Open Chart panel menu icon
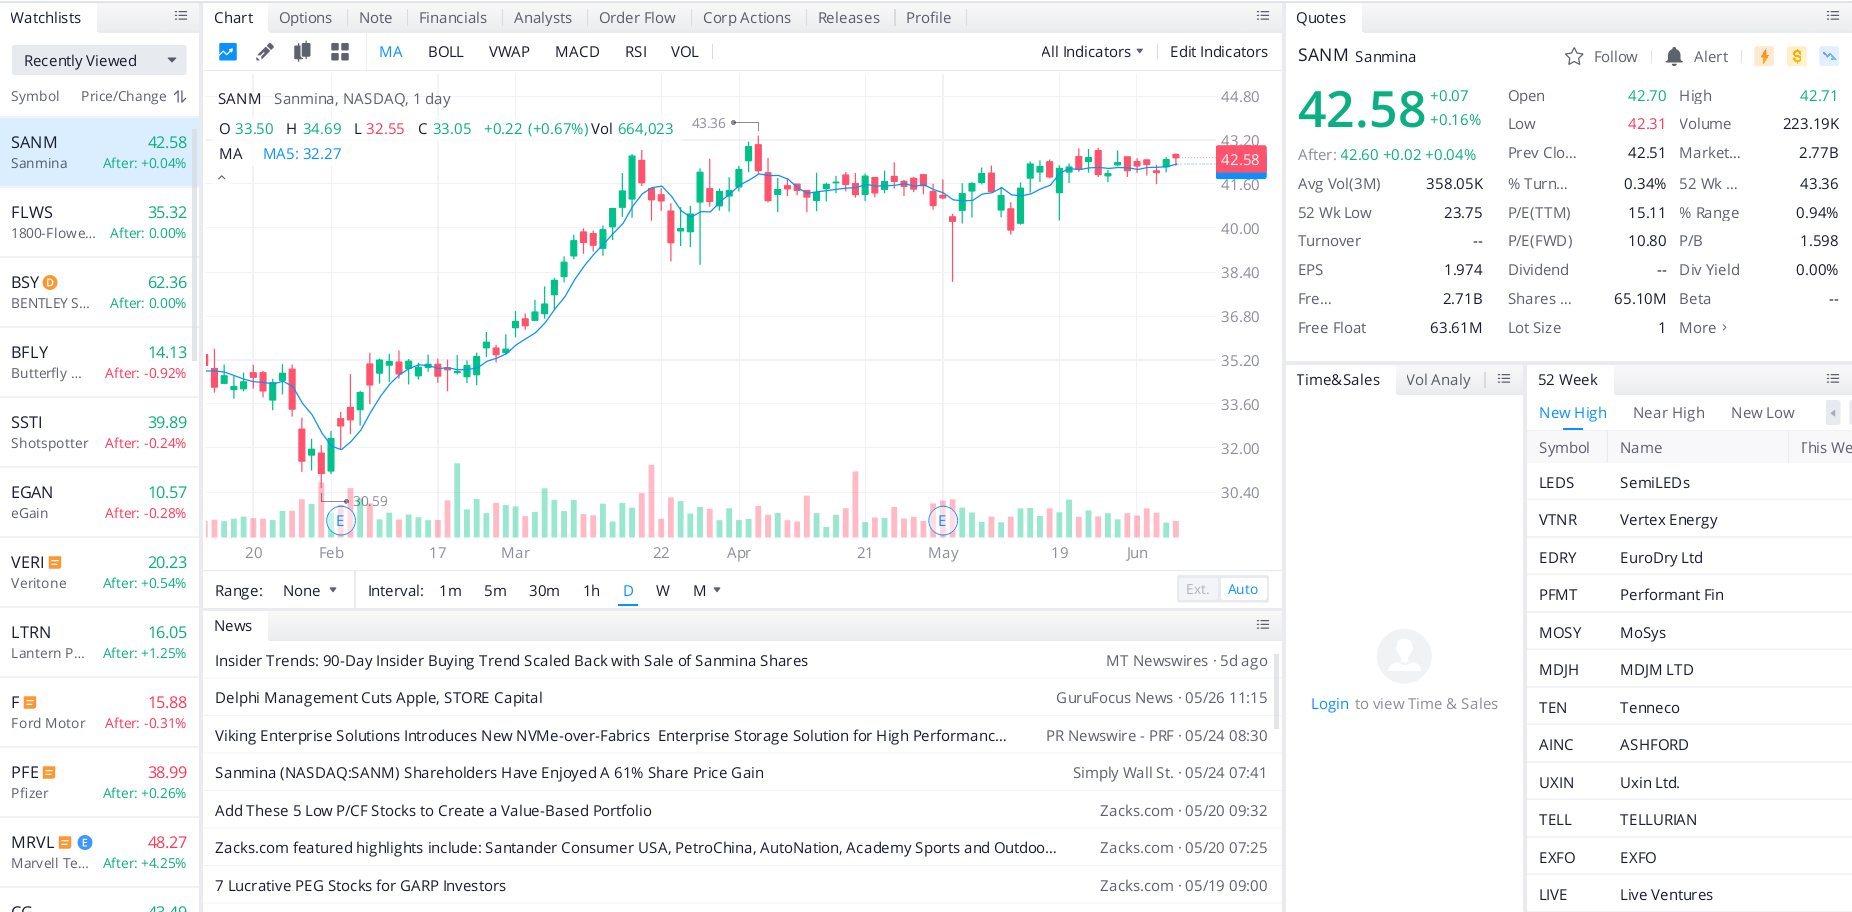This screenshot has height=912, width=1852. pyautogui.click(x=1263, y=17)
